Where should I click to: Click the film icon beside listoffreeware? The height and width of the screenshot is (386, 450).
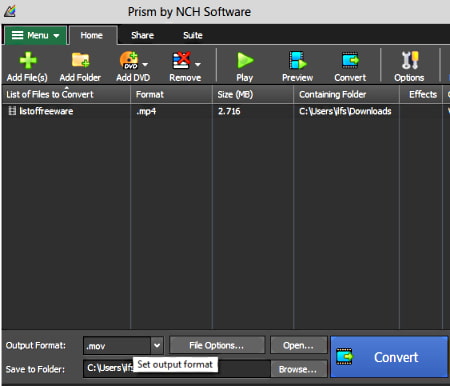tap(12, 111)
